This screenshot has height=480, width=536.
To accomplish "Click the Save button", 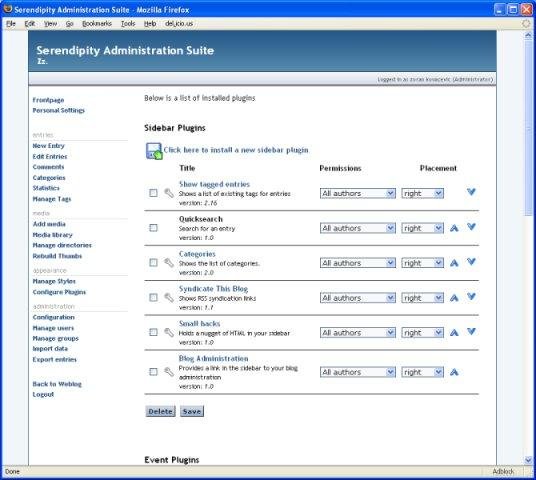I will [x=192, y=411].
